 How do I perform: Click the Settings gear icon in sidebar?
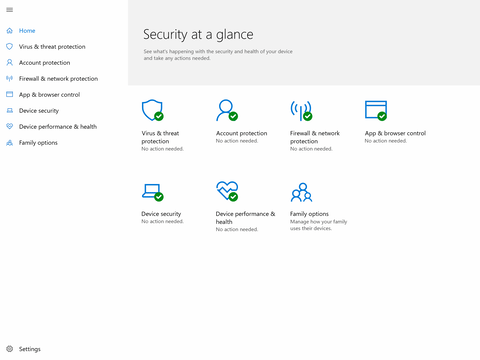click(10, 349)
